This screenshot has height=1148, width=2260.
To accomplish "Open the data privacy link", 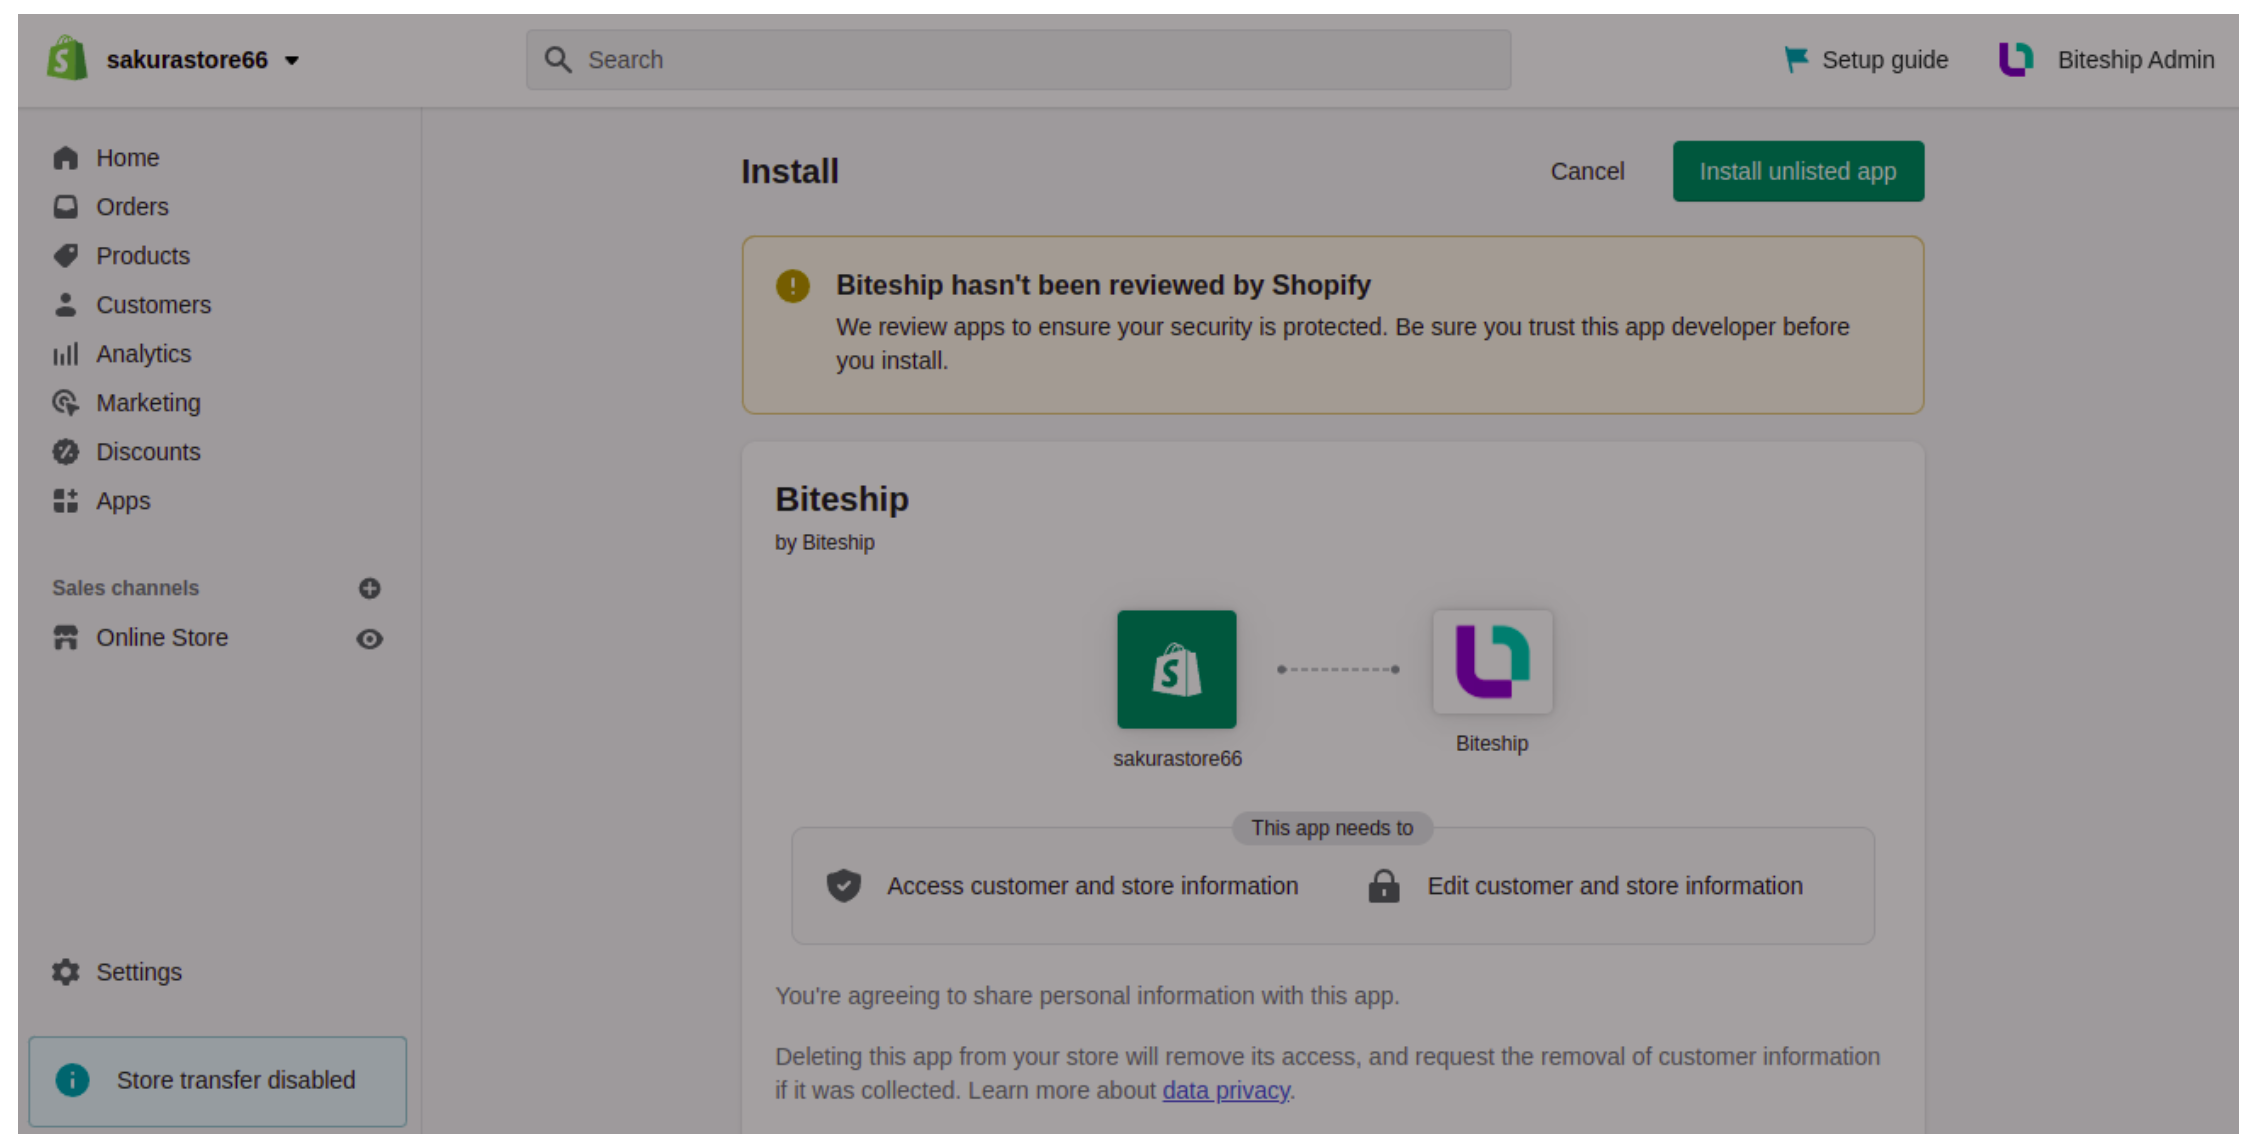I will tap(1225, 1090).
